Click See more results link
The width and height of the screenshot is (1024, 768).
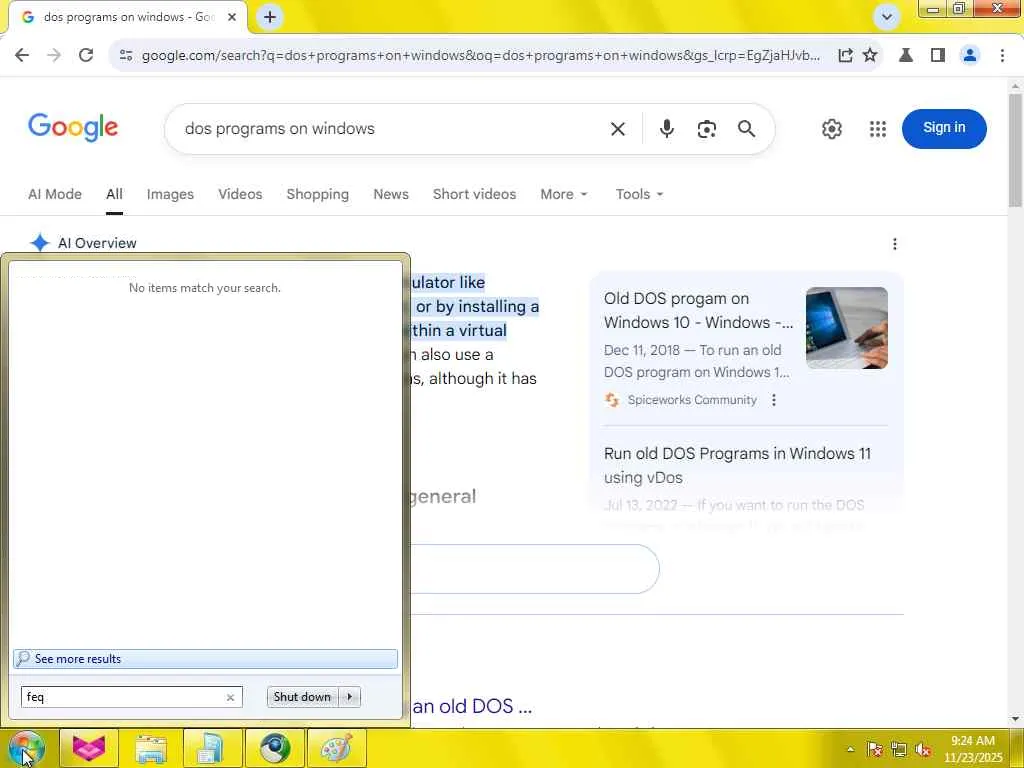[x=205, y=659]
